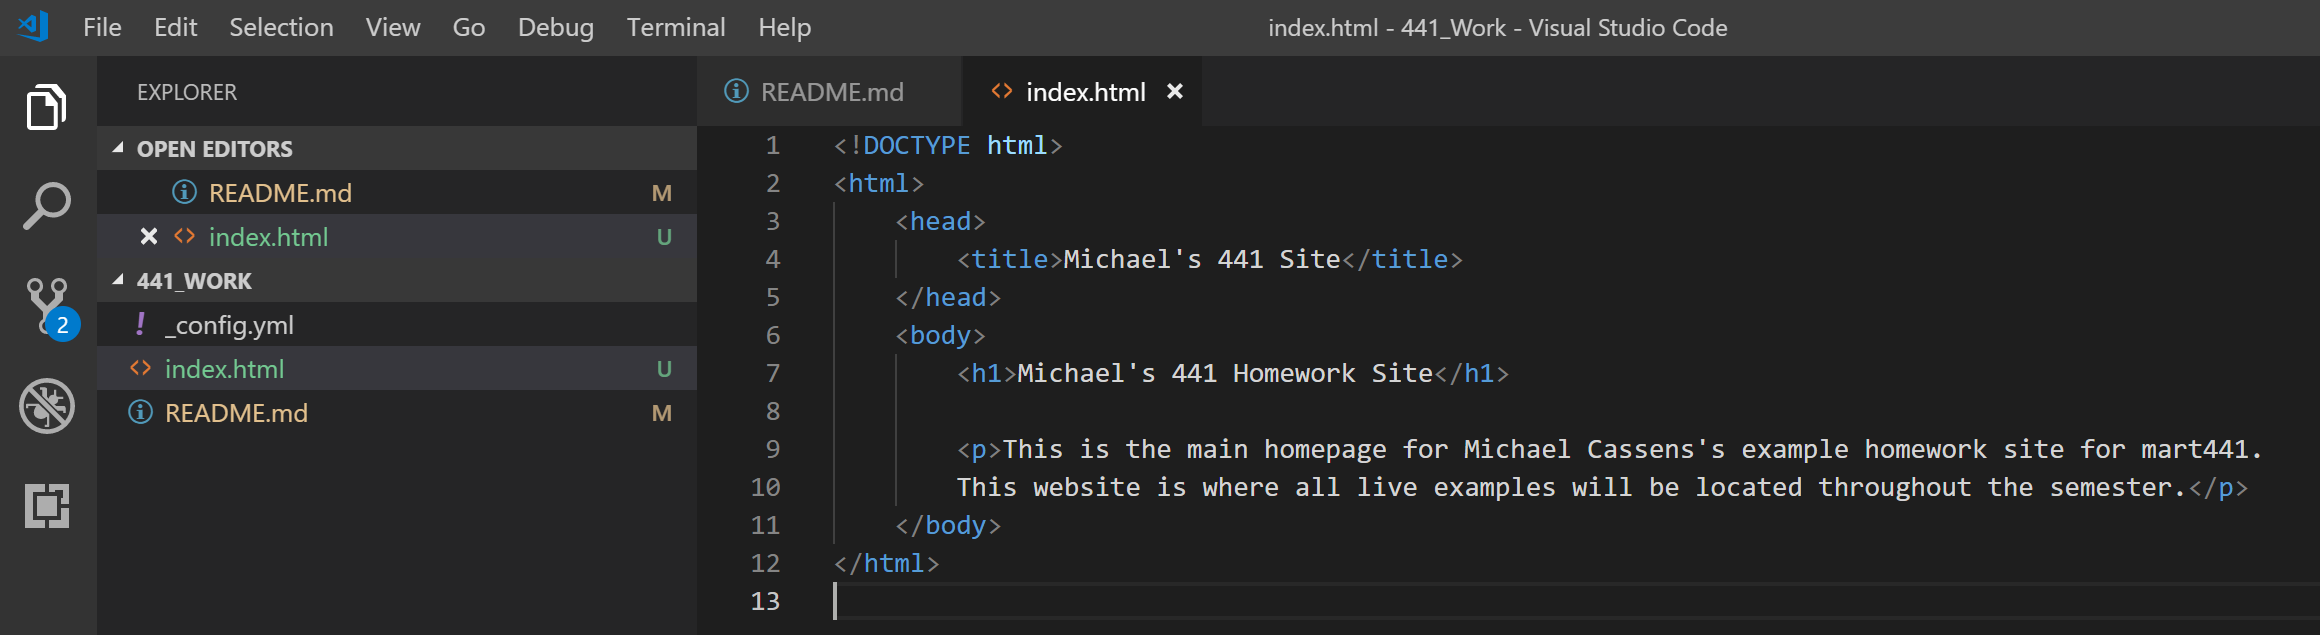The height and width of the screenshot is (635, 2320).
Task: Open the Selection menu
Action: click(281, 27)
